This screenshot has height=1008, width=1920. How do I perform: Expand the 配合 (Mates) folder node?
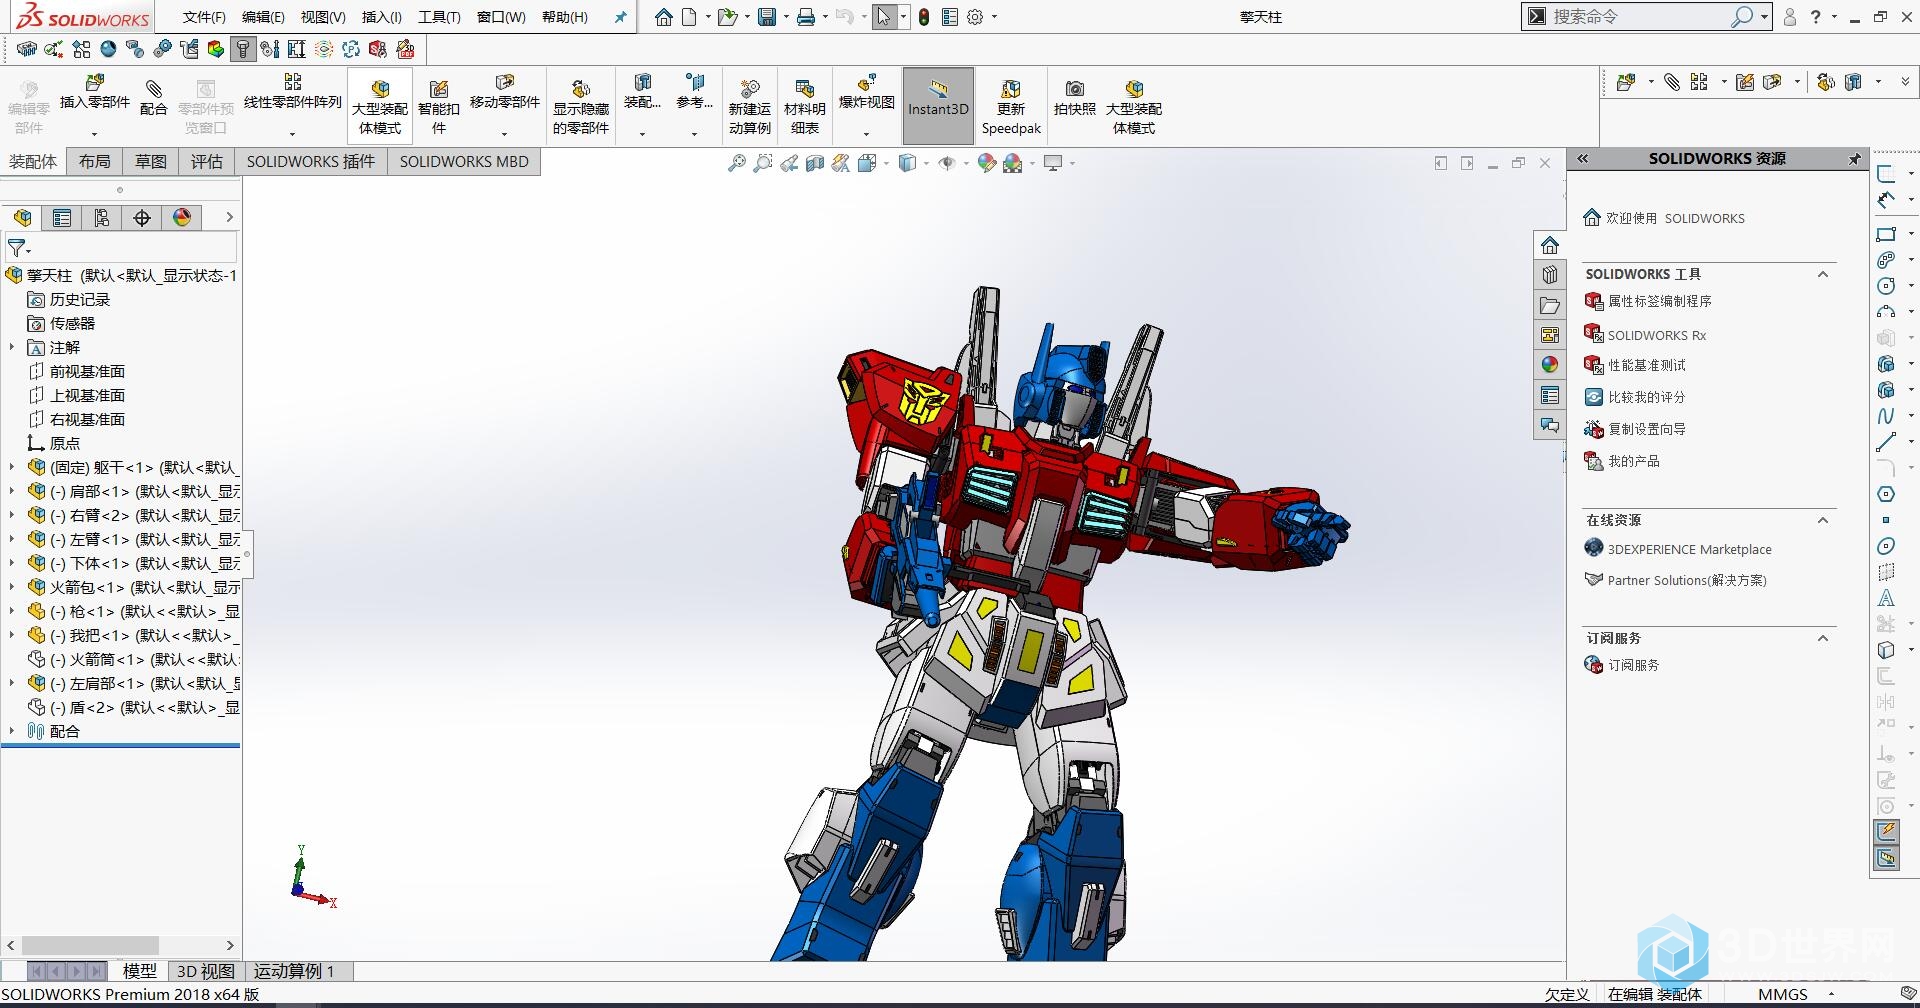tap(12, 731)
